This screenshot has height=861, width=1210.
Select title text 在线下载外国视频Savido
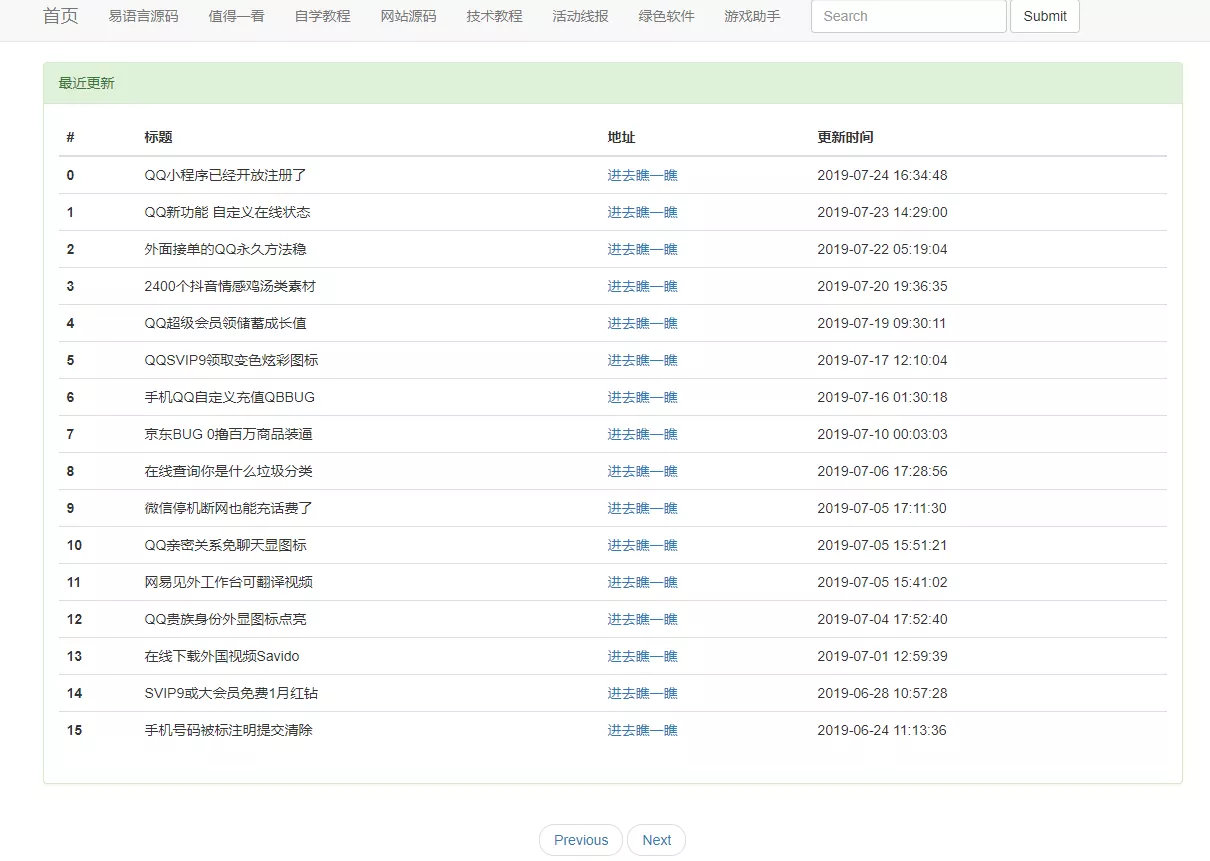coord(222,656)
